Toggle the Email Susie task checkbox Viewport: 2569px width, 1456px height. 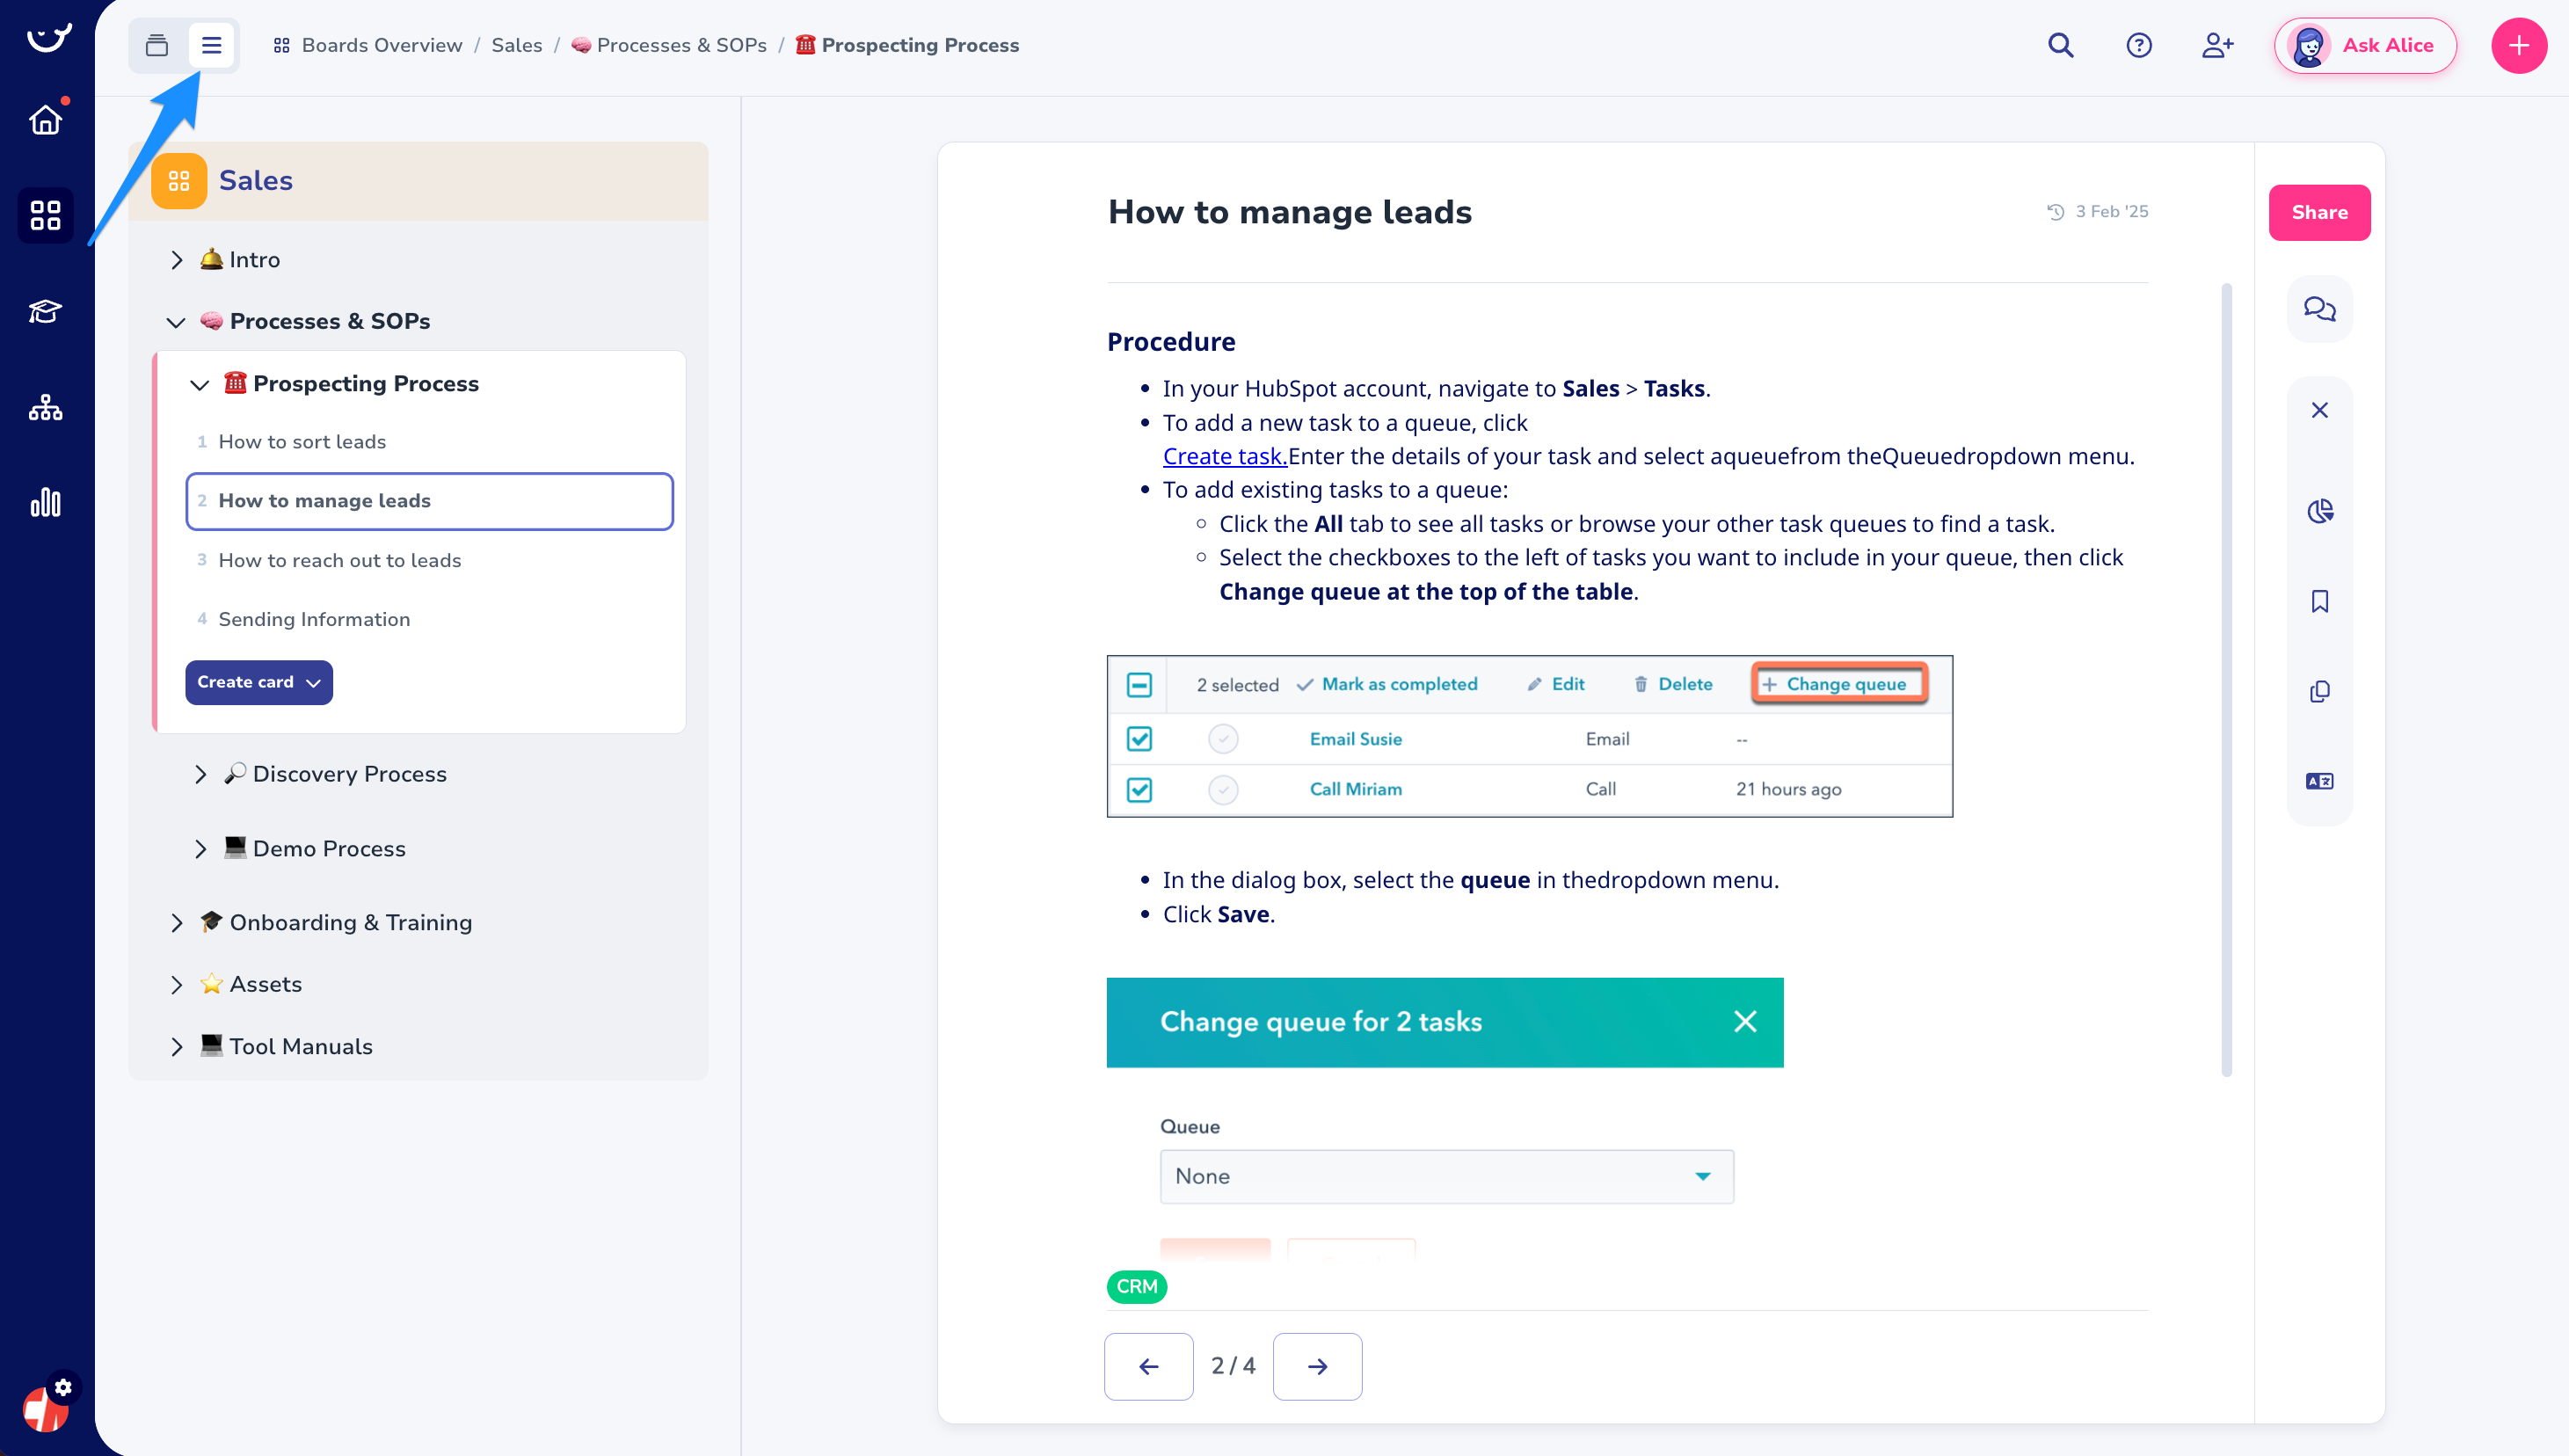(x=1139, y=739)
